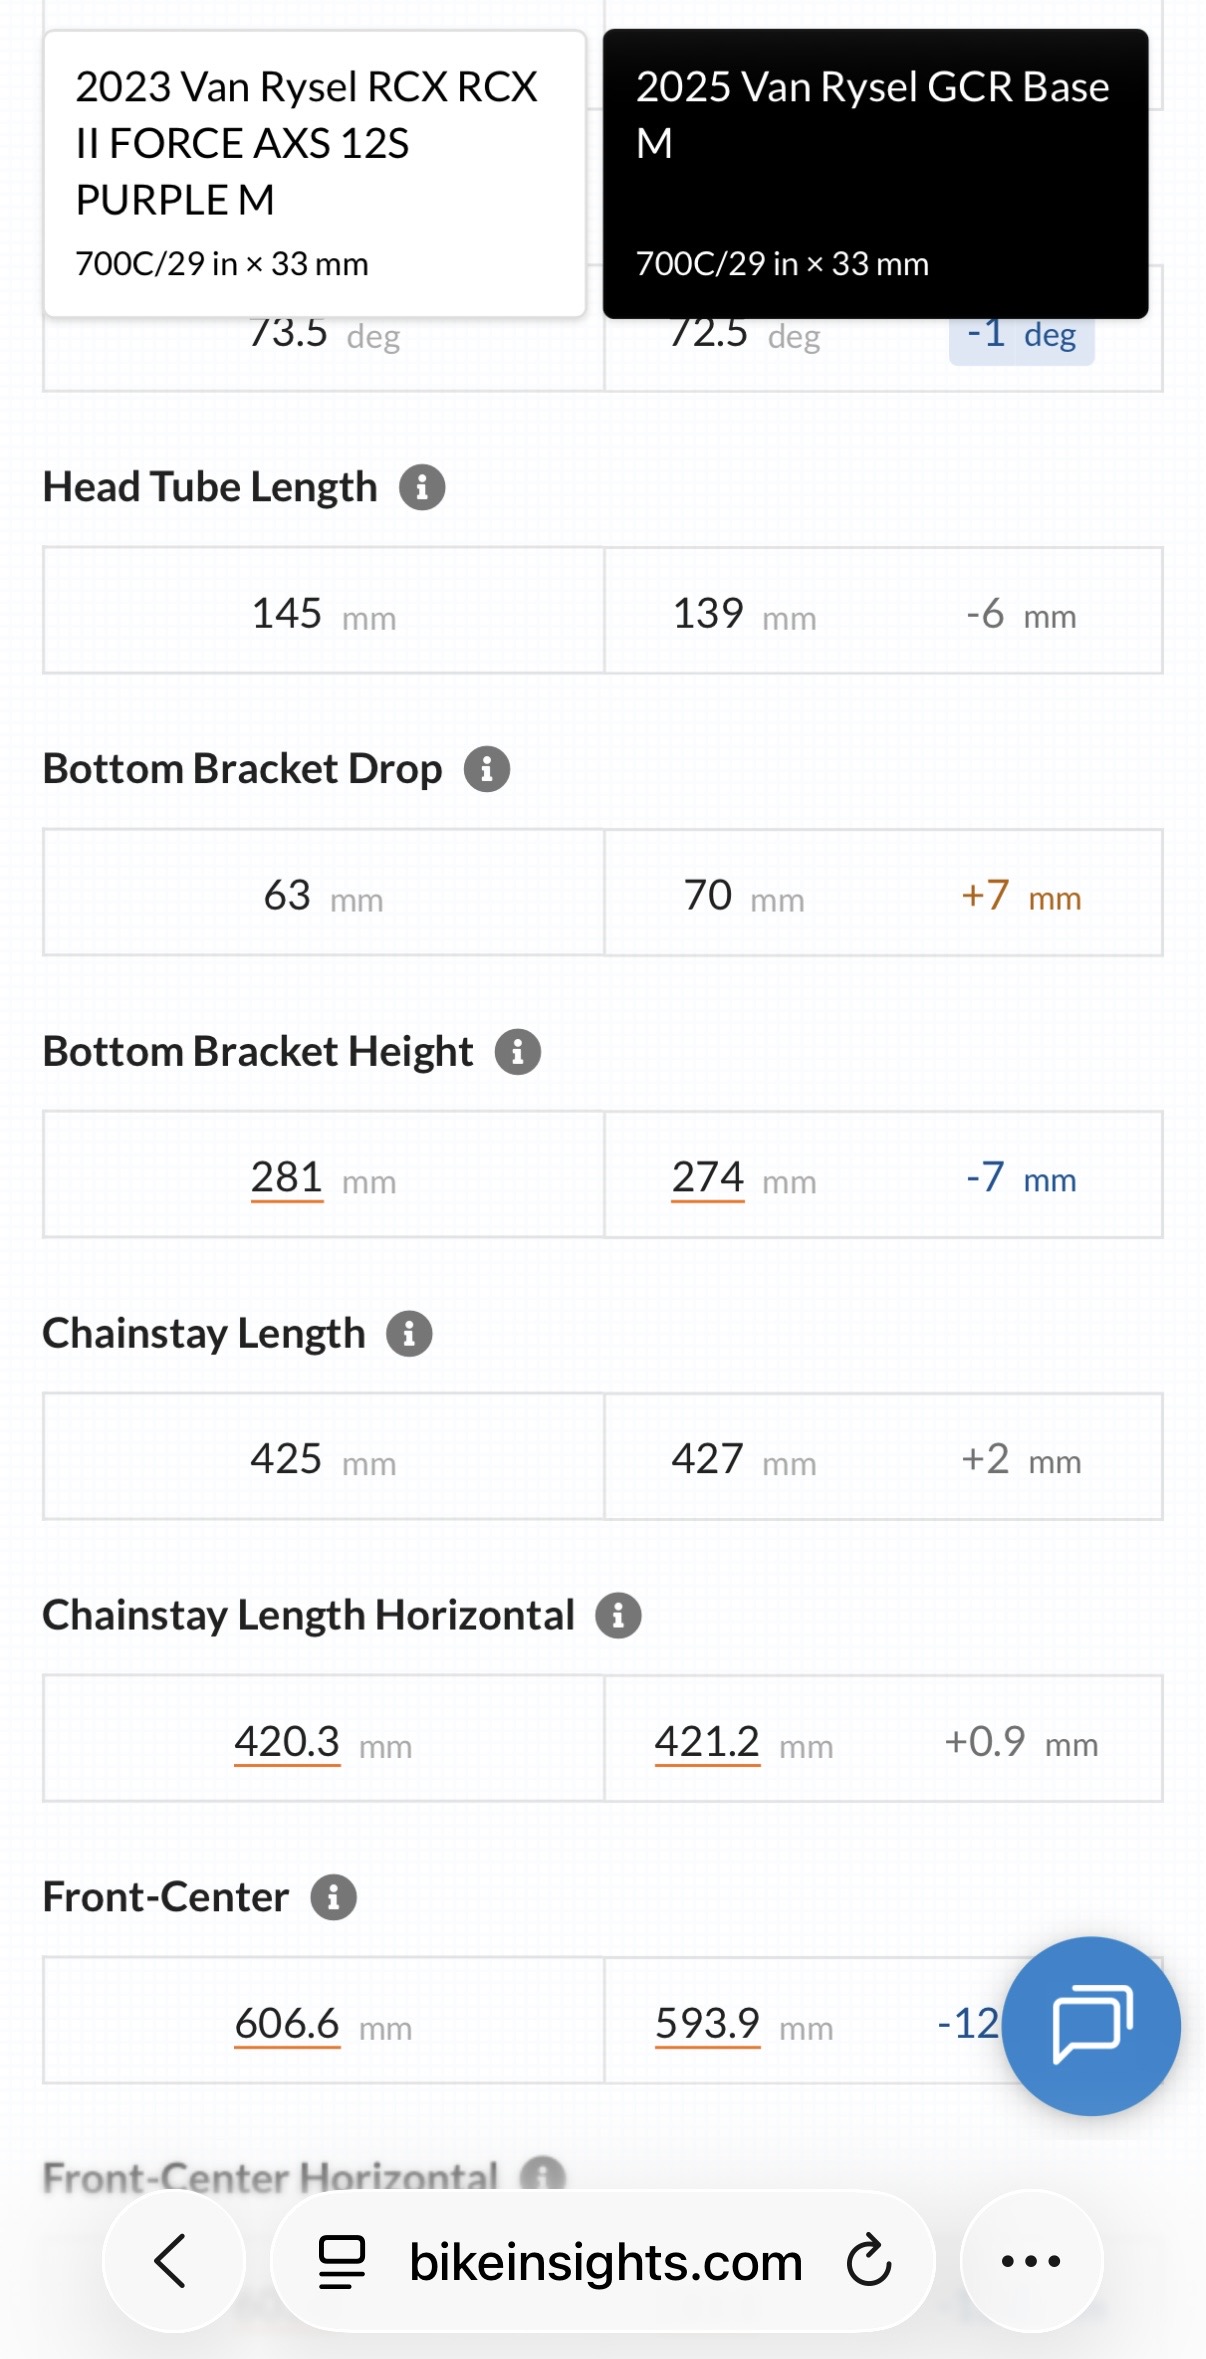This screenshot has width=1206, height=2359.
Task: Tap underlined 420.3 mm chainstay horizontal value
Action: 287,1742
